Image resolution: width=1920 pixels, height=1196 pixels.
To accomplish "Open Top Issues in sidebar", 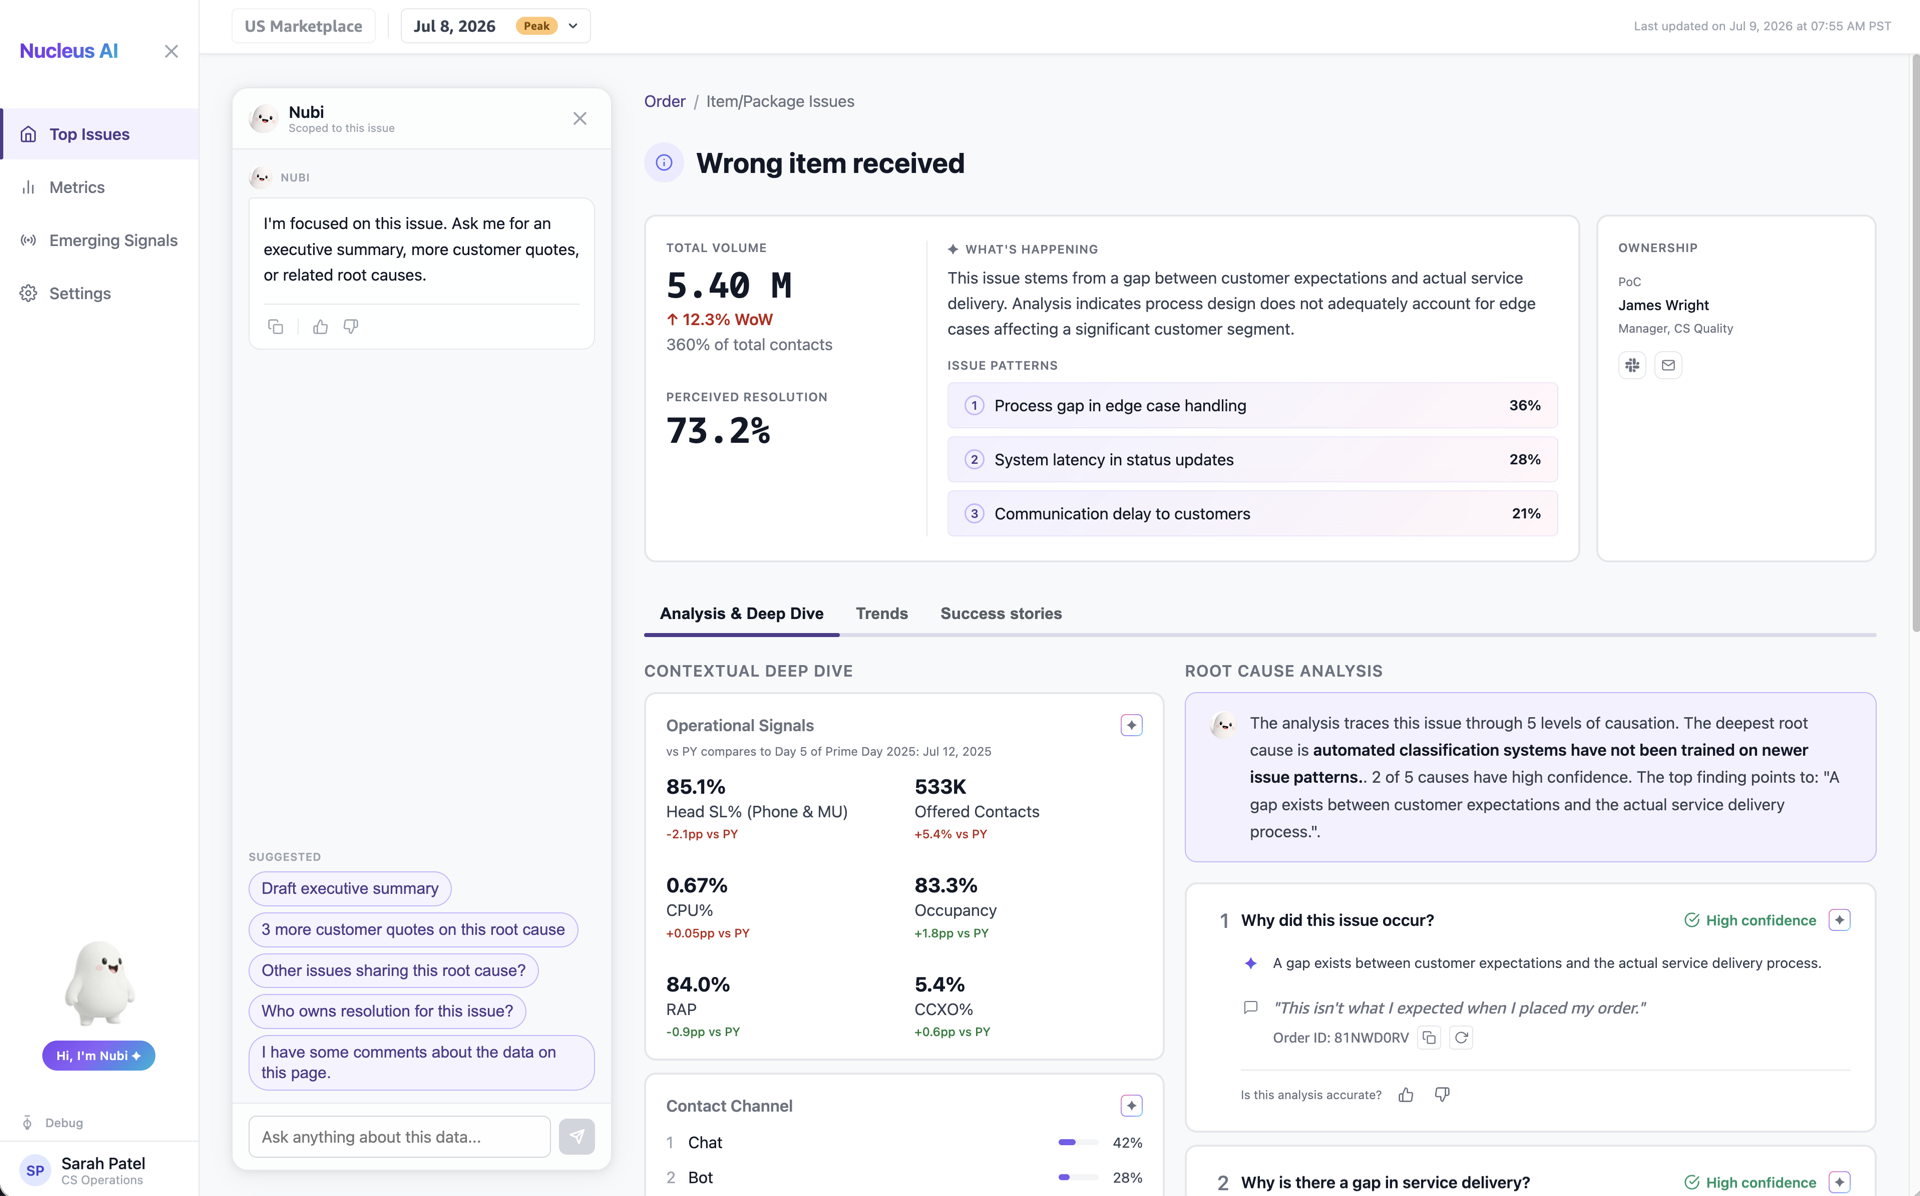I will 99,134.
